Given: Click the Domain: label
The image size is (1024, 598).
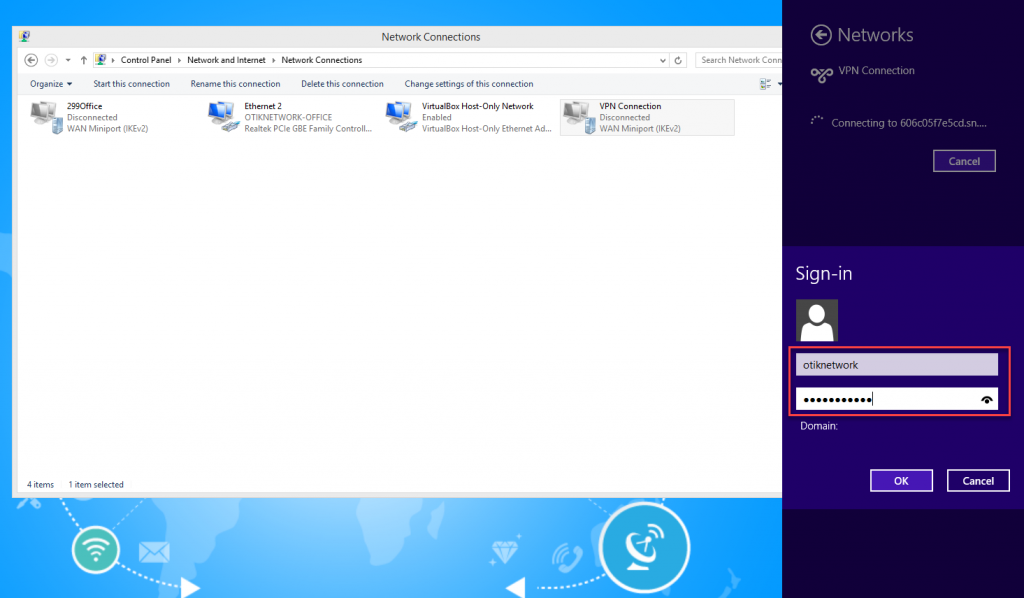Looking at the screenshot, I should [x=819, y=426].
